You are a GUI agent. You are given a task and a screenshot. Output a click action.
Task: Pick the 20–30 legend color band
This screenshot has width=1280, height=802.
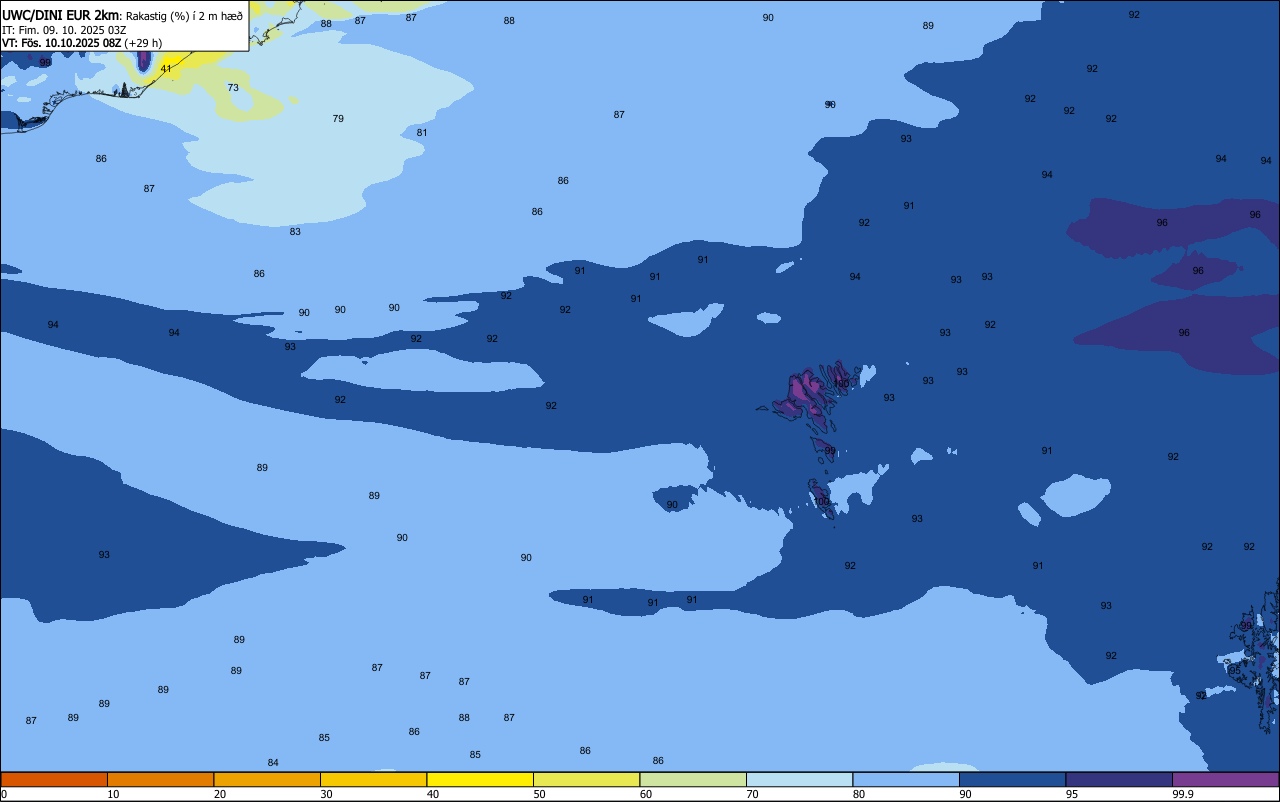[267, 779]
